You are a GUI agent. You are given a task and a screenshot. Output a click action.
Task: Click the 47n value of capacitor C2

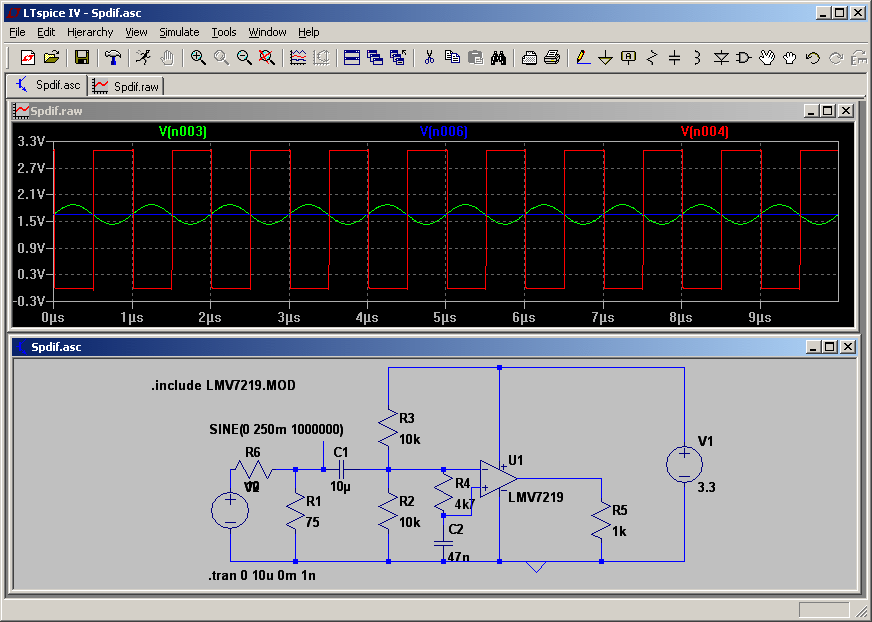[459, 556]
